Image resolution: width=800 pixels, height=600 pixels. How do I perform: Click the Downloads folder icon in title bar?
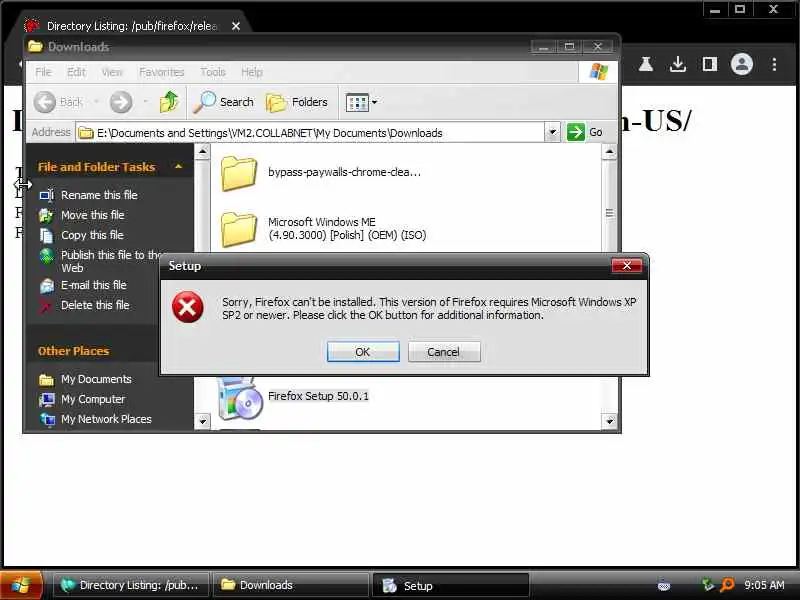coord(35,46)
